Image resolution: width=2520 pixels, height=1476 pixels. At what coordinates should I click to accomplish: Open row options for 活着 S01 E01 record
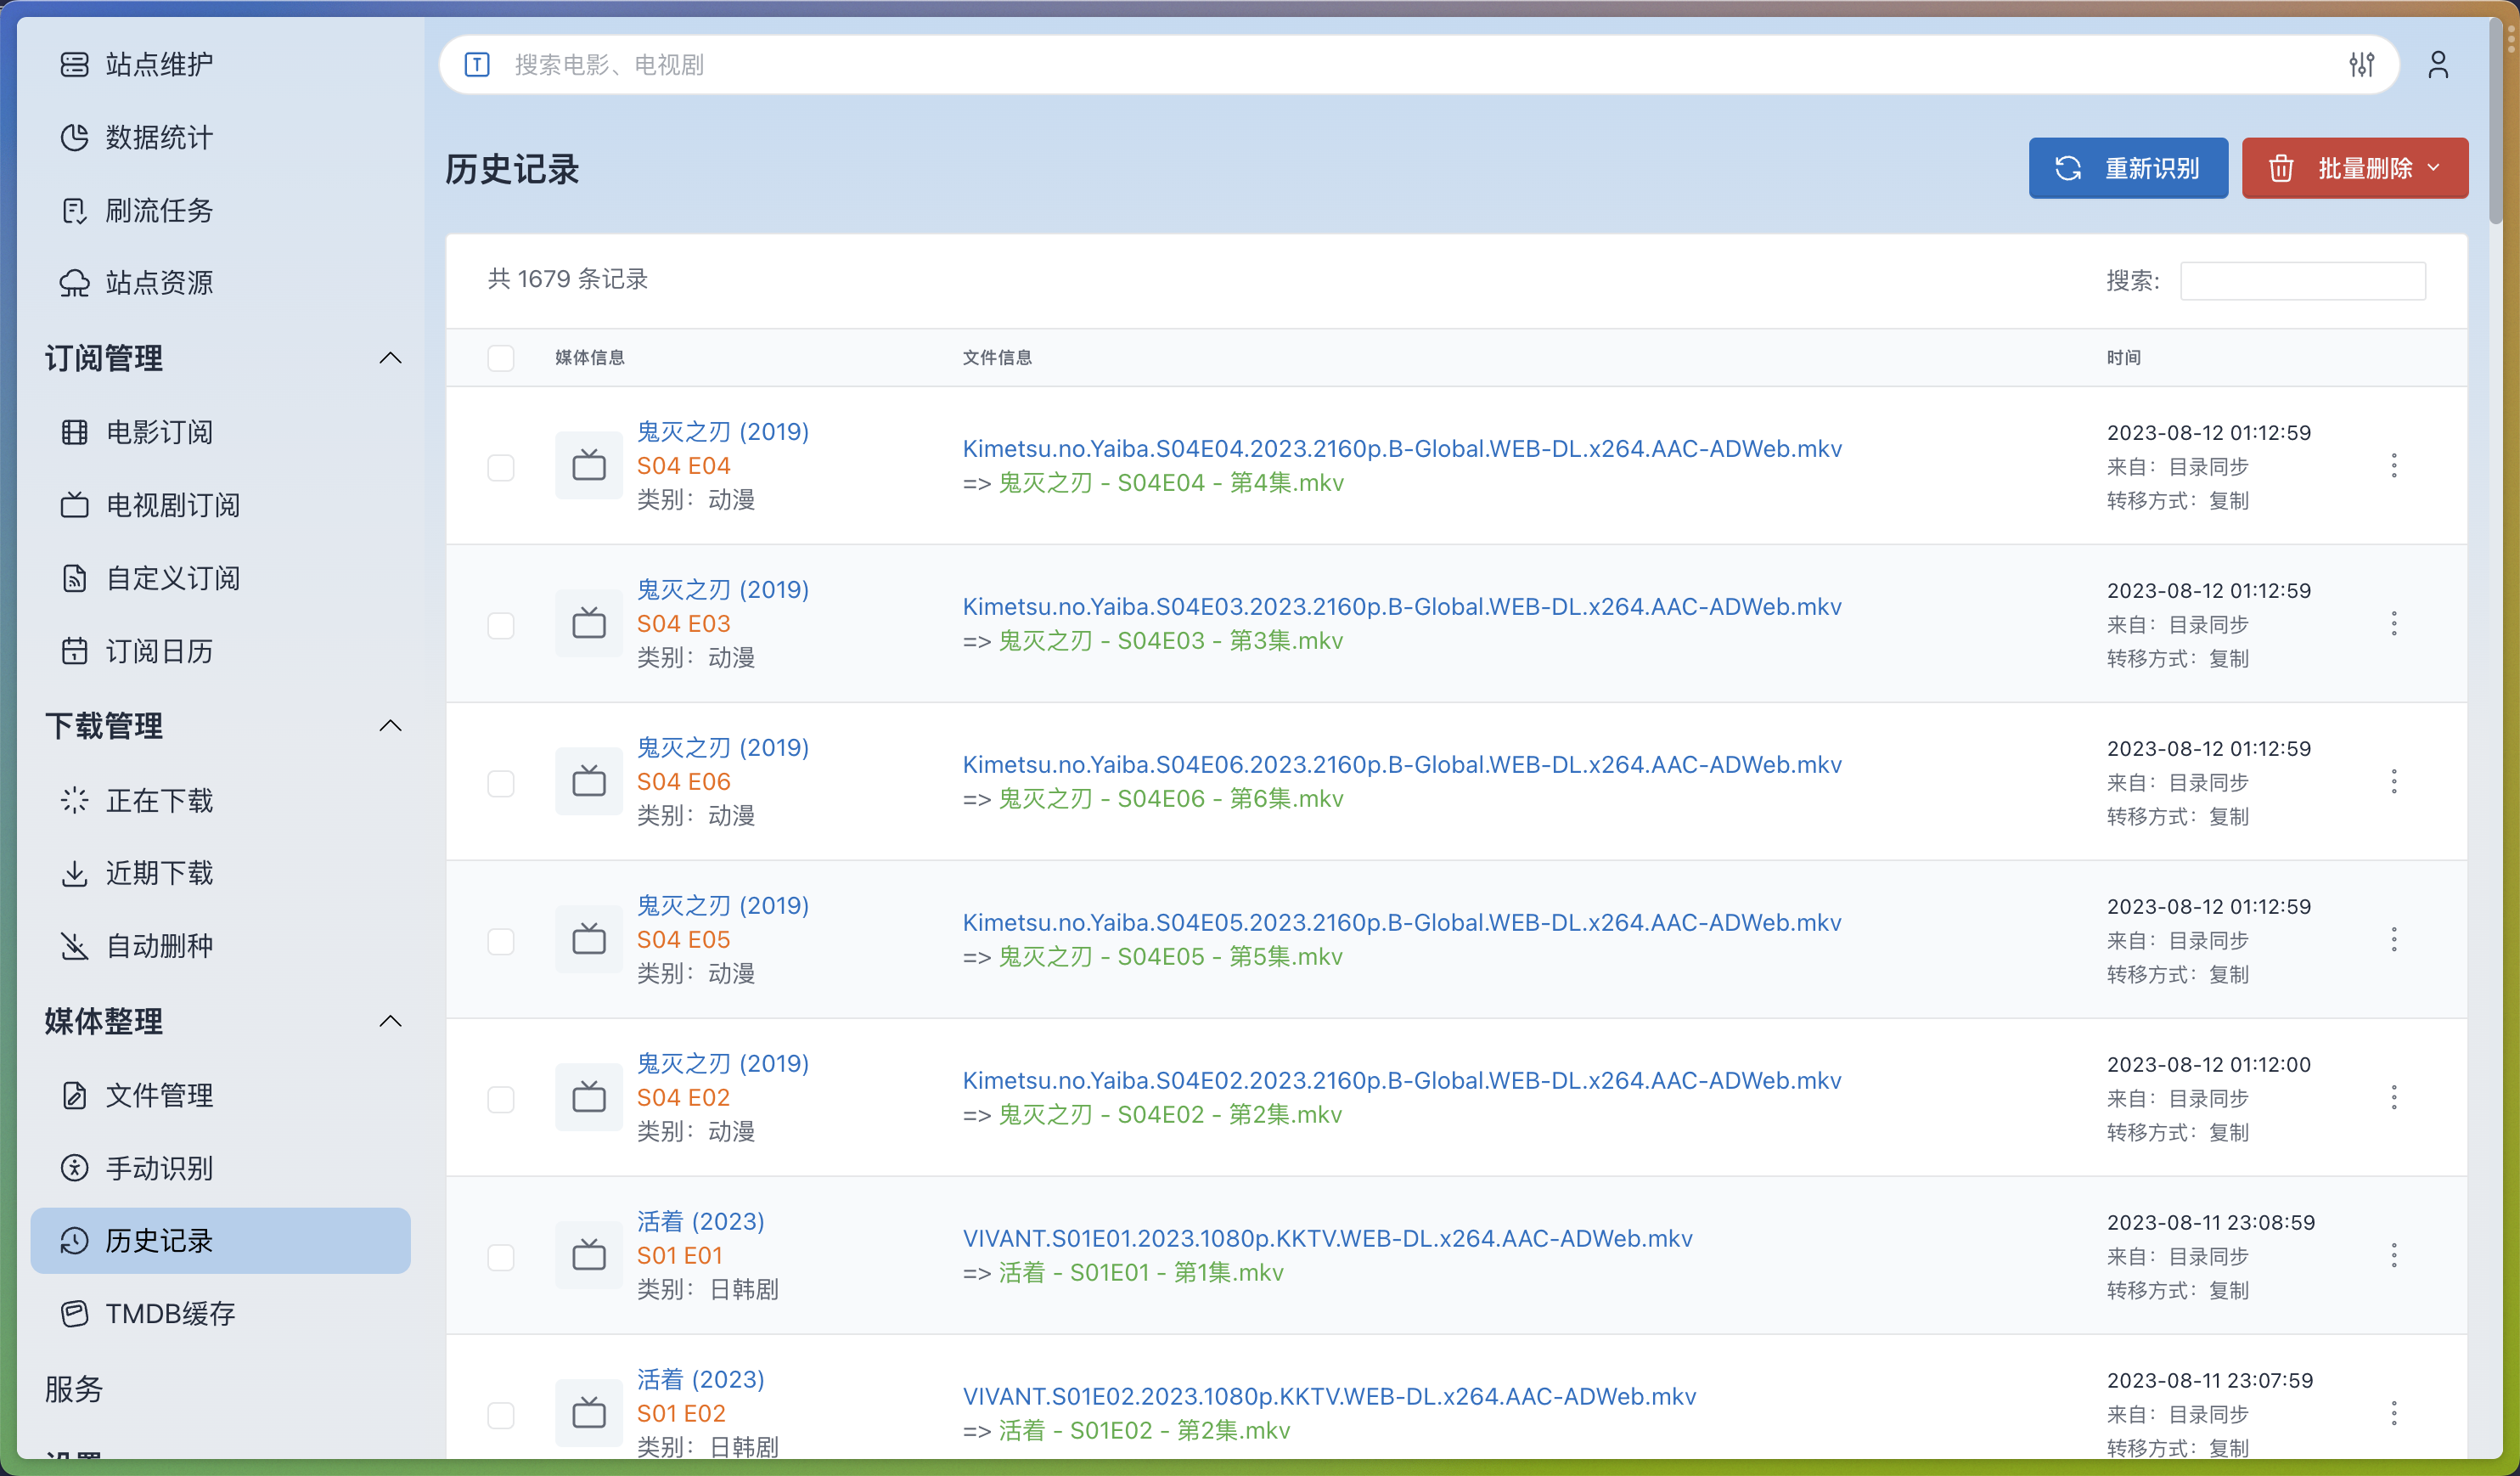point(2393,1256)
